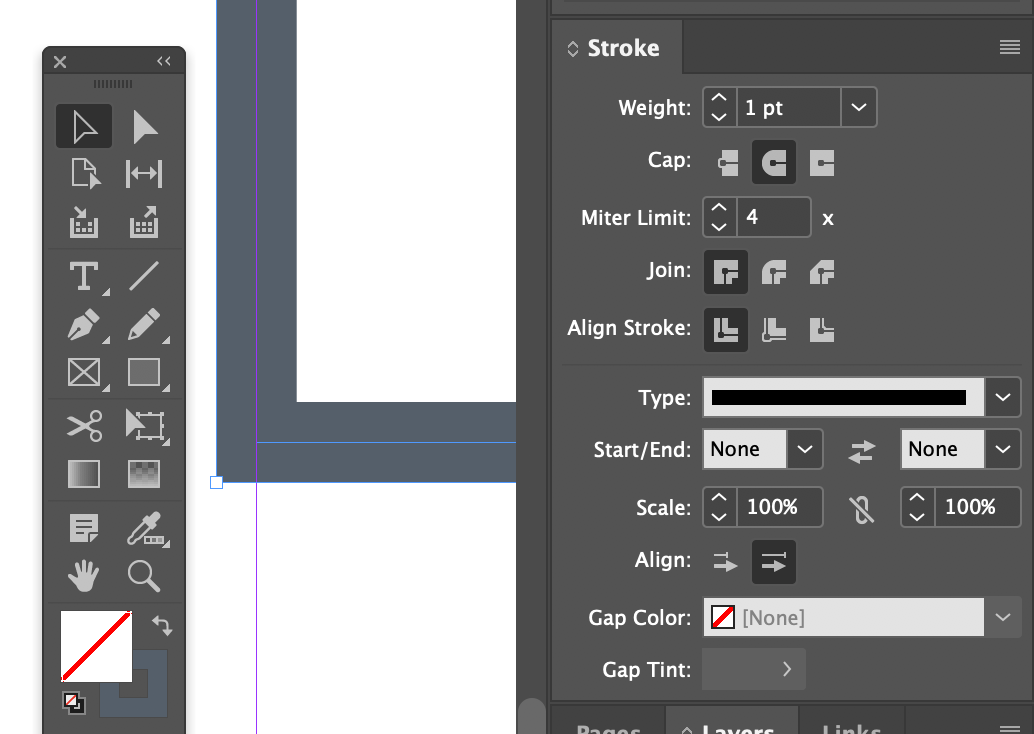Collapse the Tools panel

(164, 61)
